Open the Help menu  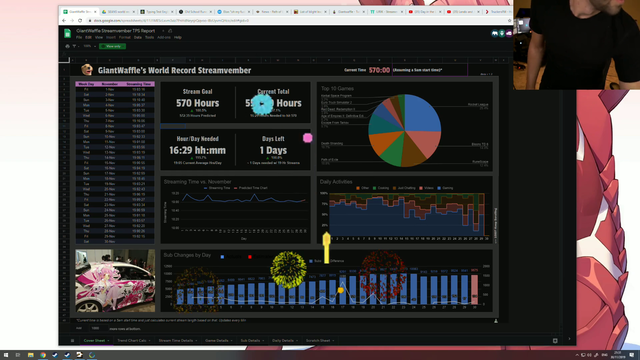[178, 37]
